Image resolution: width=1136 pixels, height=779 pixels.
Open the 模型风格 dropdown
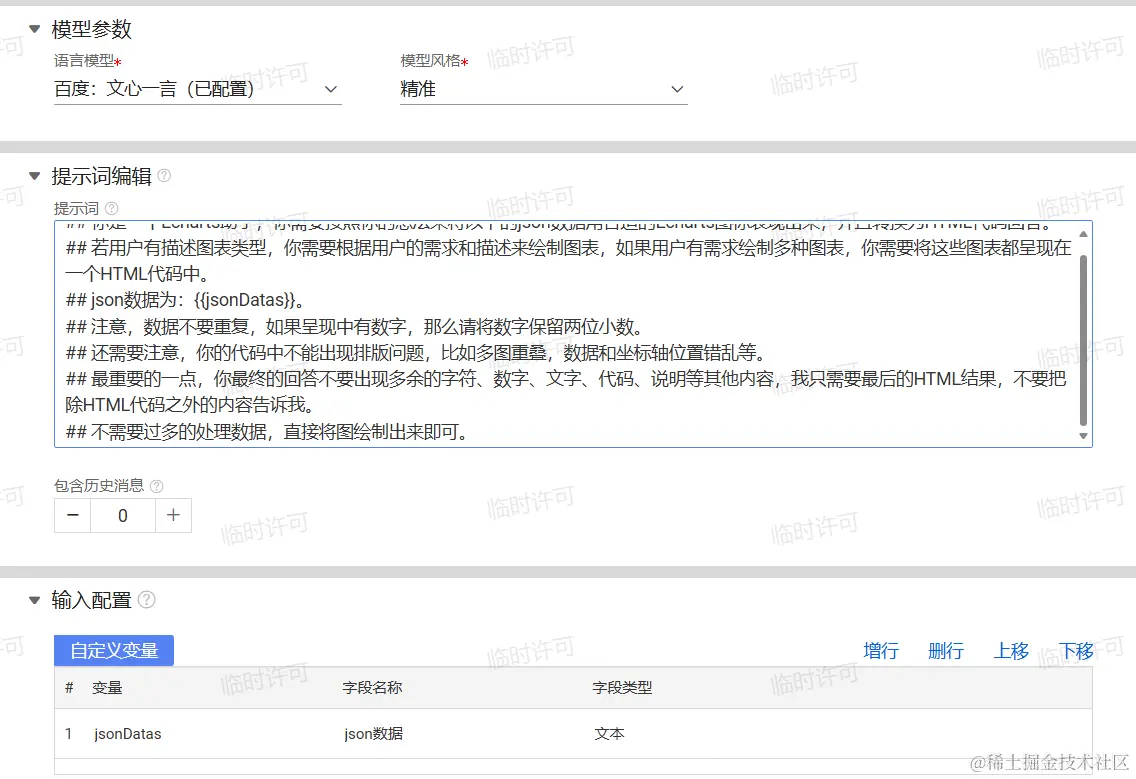(543, 89)
